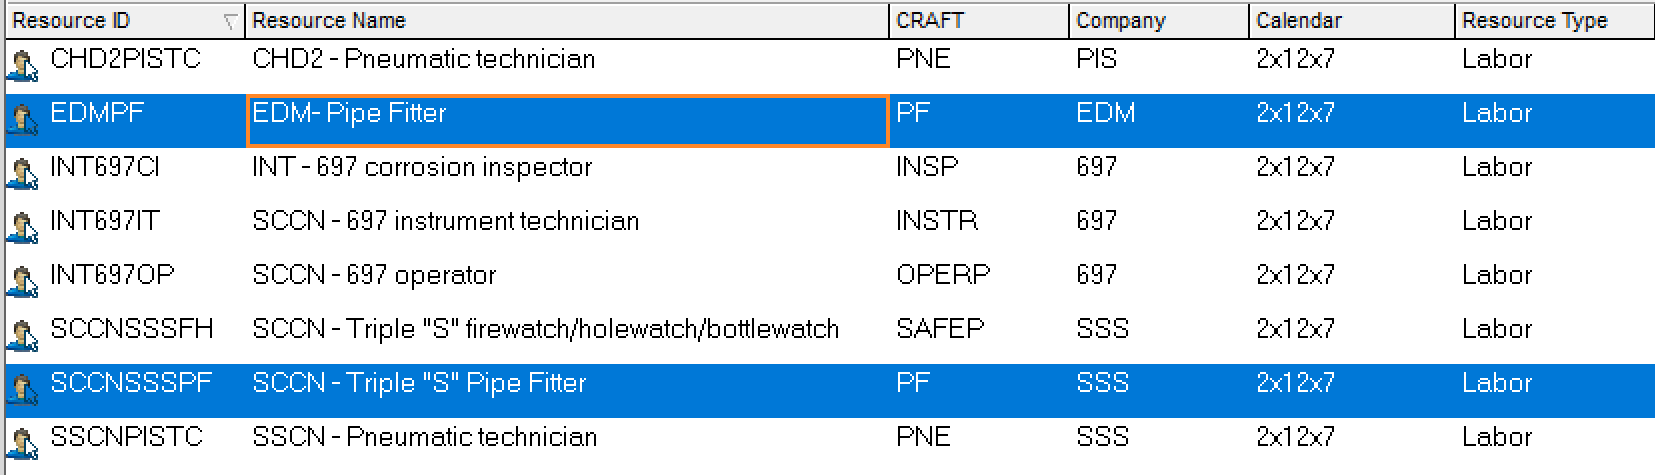Select SCCN - 697 instrument technician row
Viewport: 1655px width, 475px height.
tap(830, 221)
